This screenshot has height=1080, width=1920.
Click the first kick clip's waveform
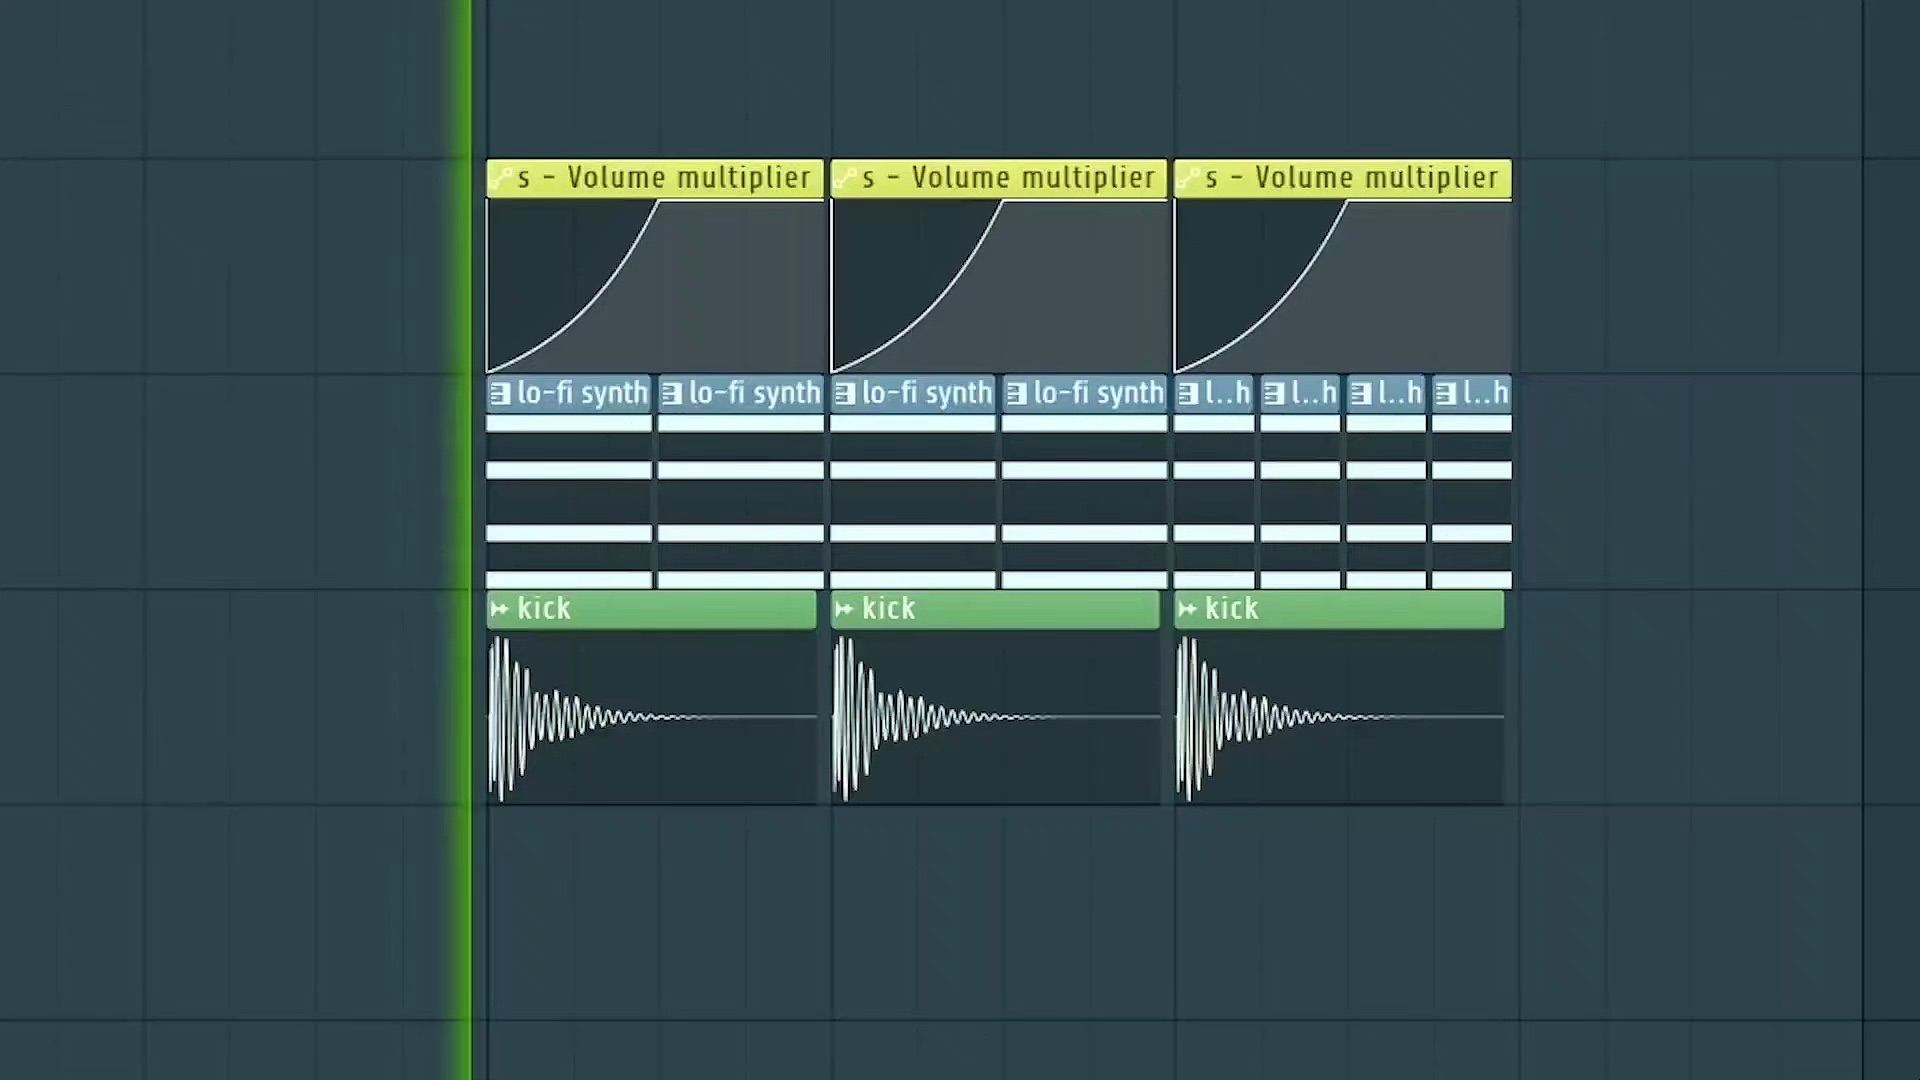pyautogui.click(x=560, y=717)
